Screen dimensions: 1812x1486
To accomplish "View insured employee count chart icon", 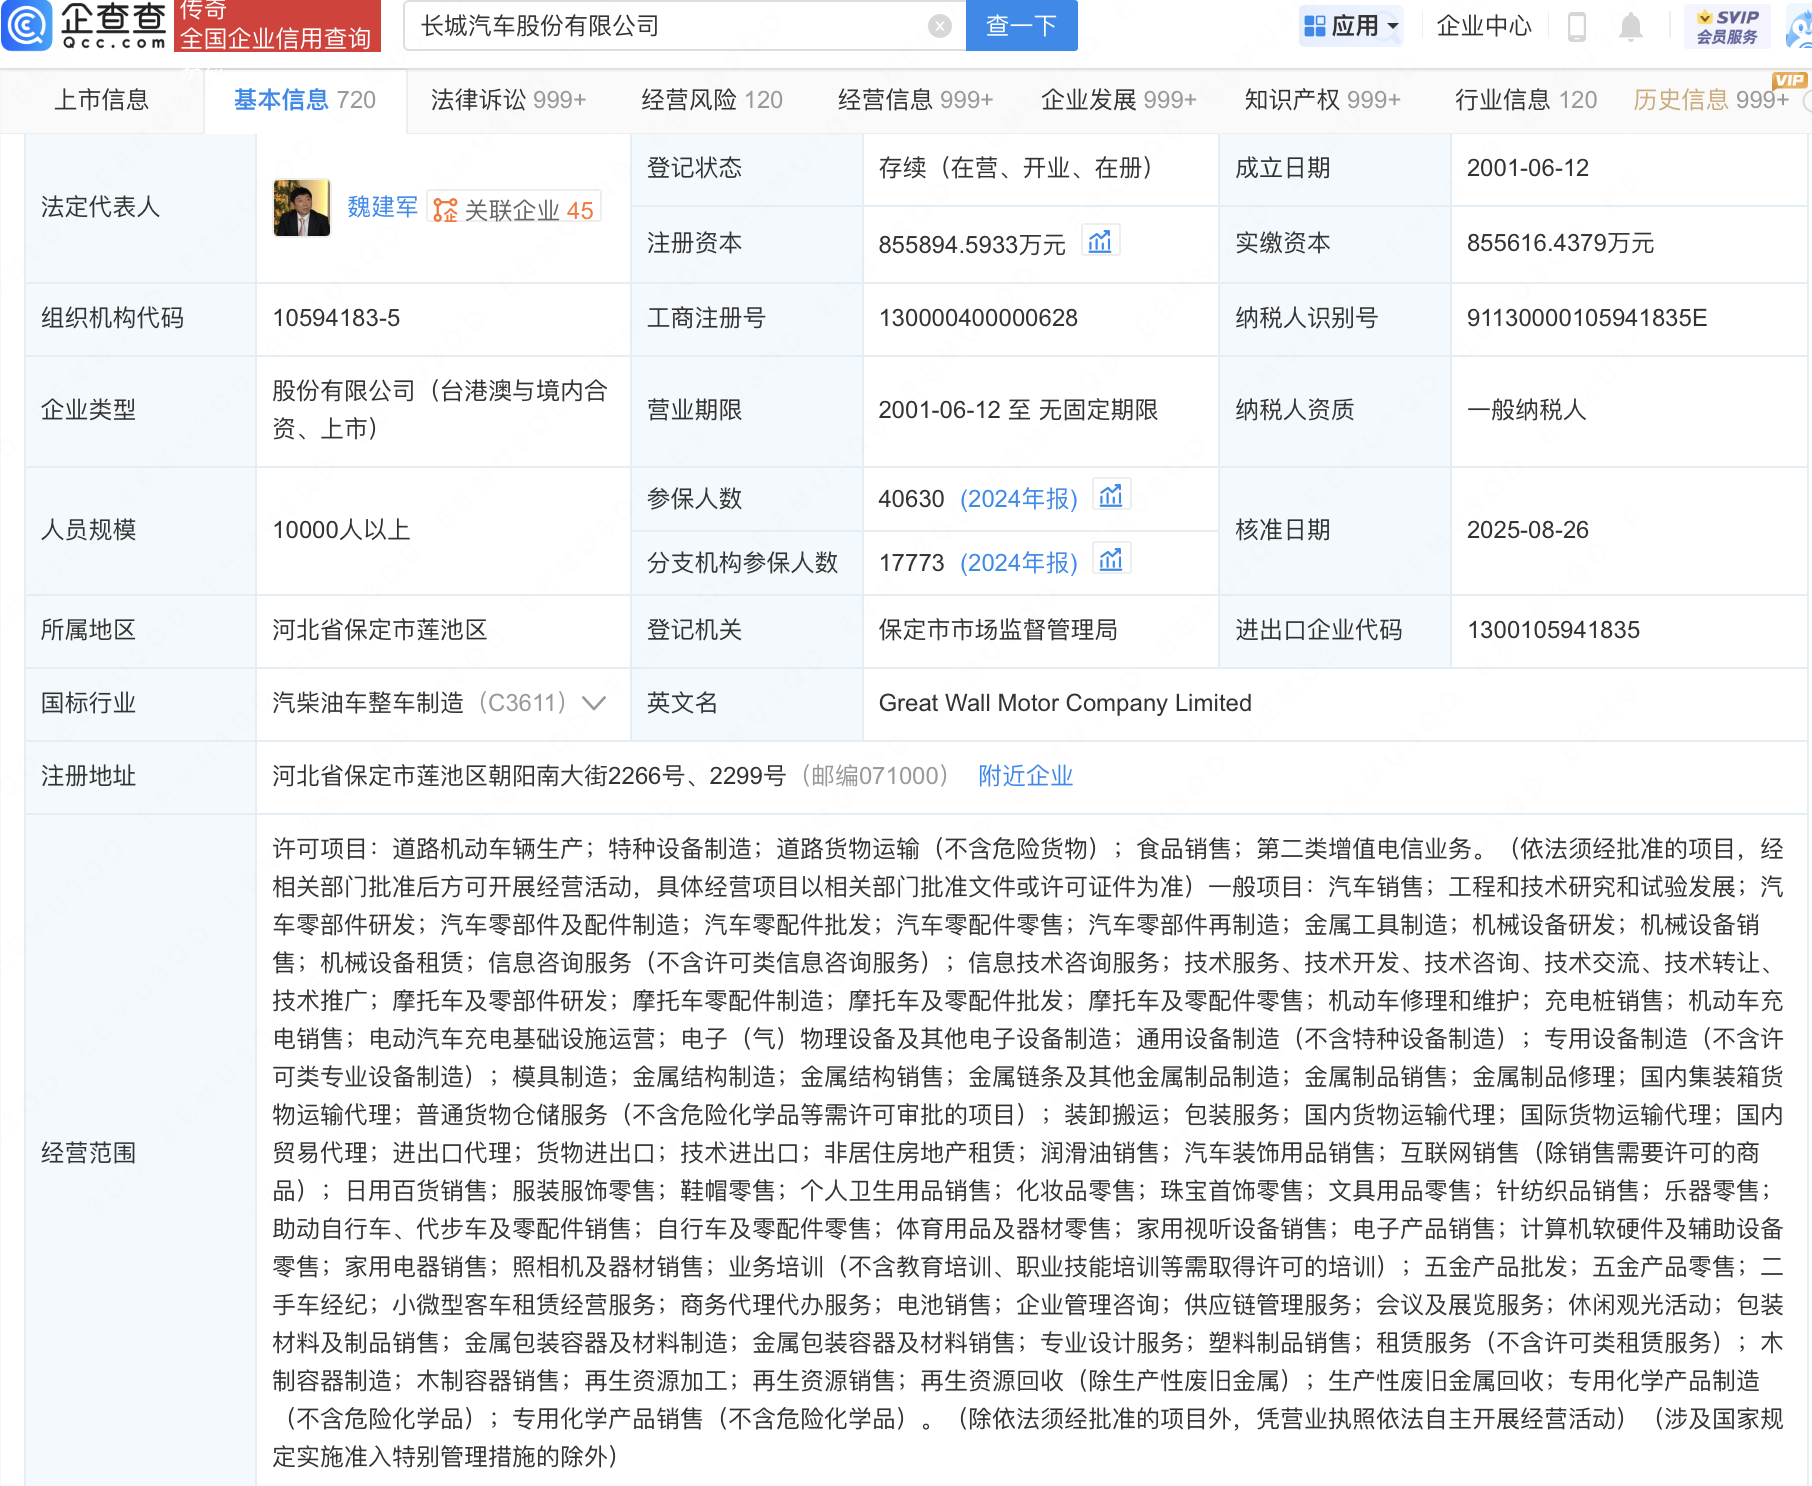I will [1111, 497].
